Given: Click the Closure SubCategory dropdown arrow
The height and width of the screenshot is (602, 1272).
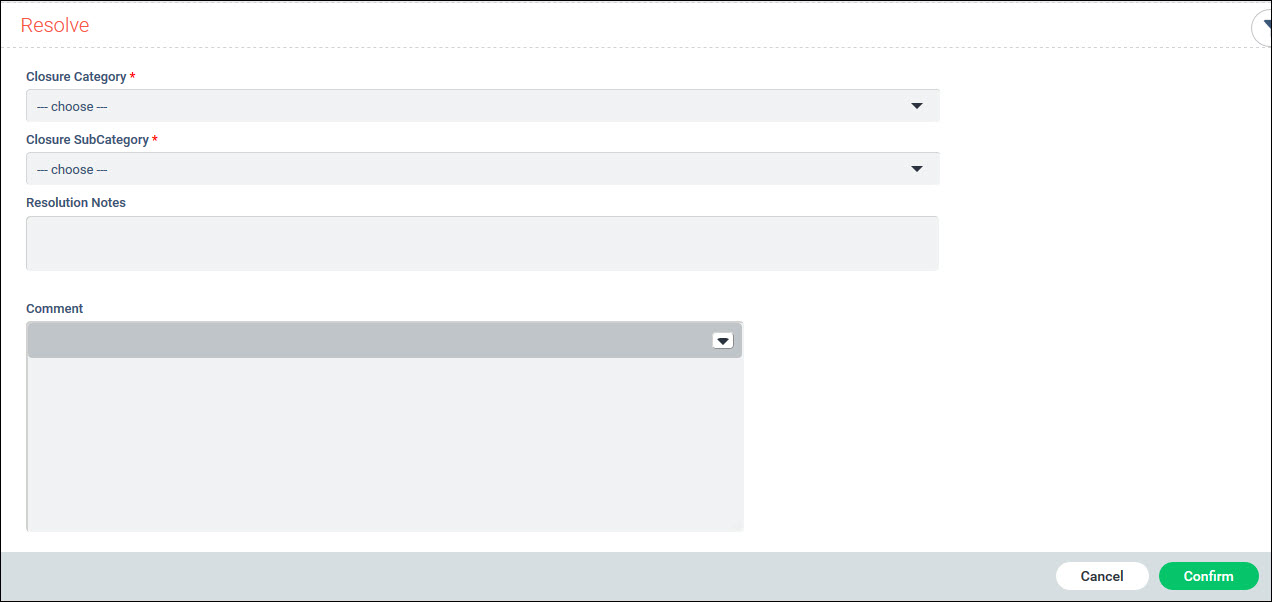Looking at the screenshot, I should click(916, 169).
